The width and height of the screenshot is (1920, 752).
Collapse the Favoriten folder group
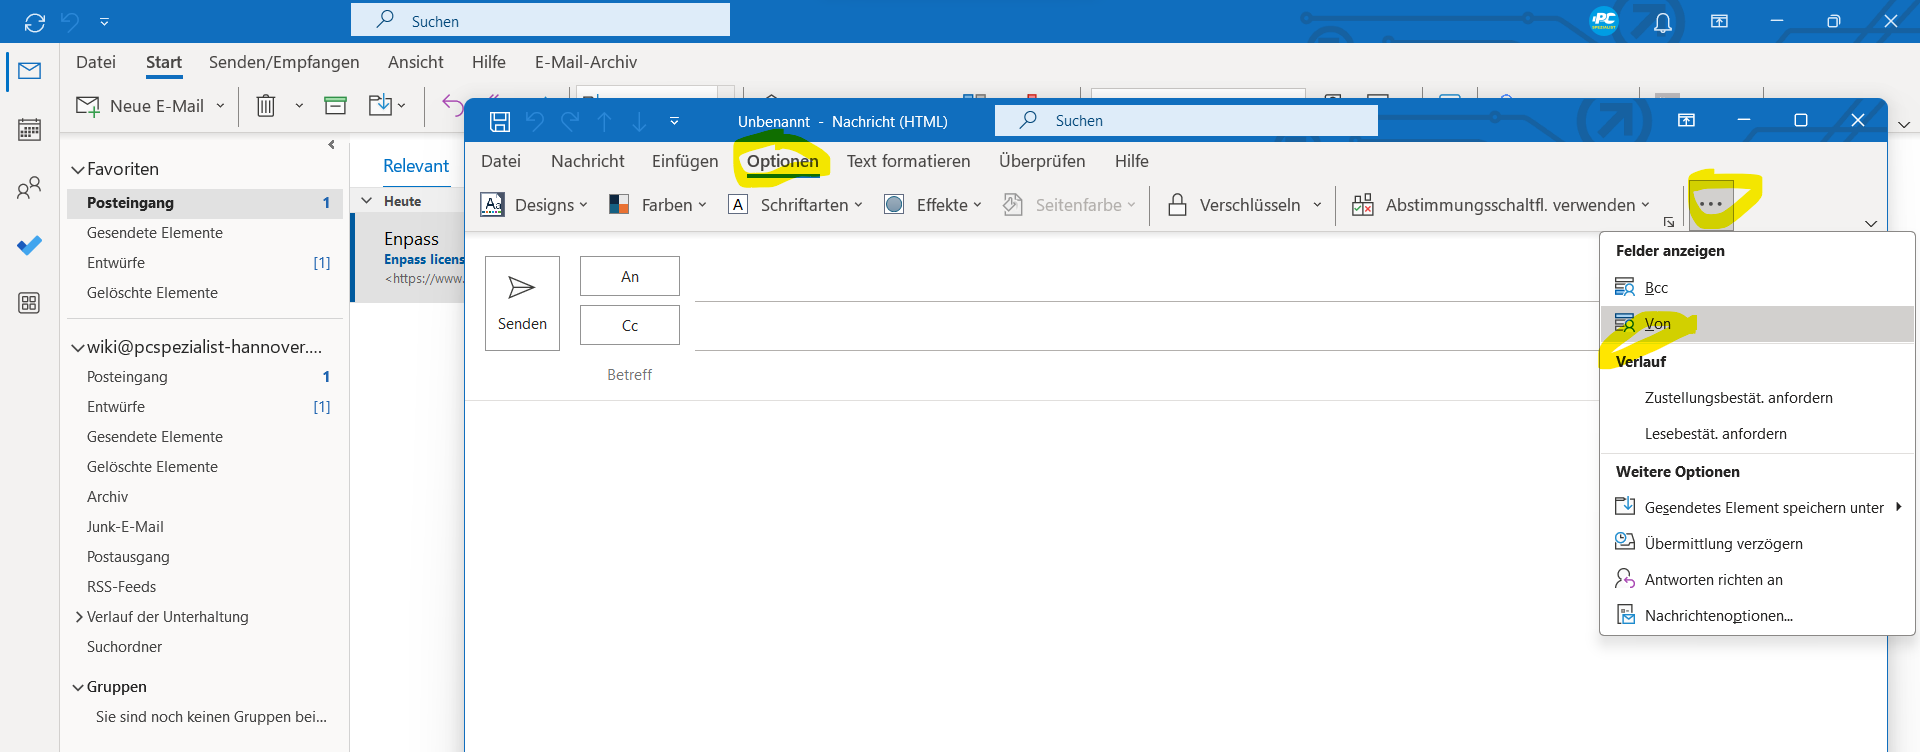tap(78, 170)
